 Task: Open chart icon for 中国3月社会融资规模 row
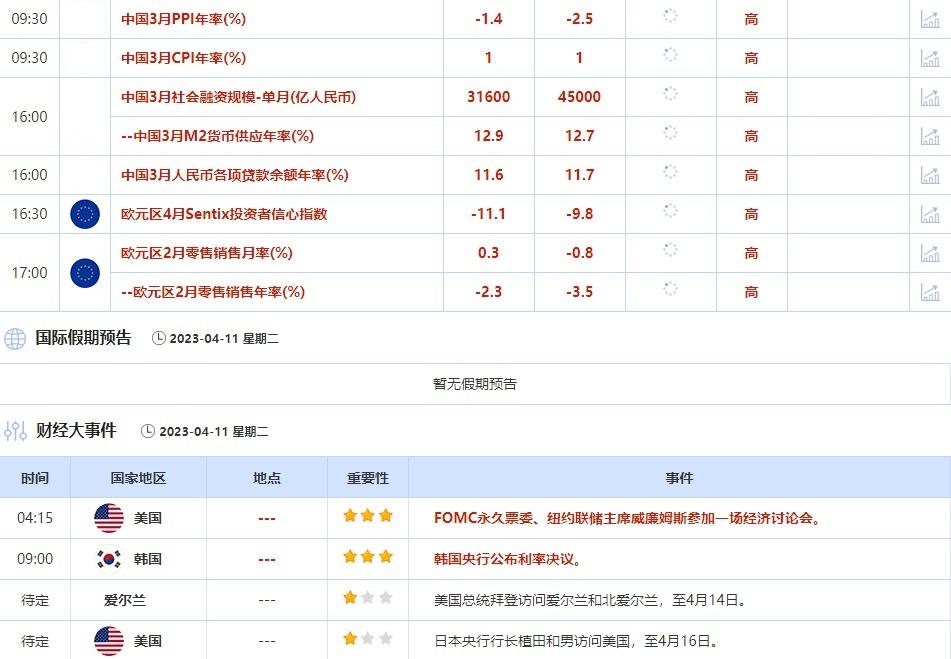pos(930,97)
